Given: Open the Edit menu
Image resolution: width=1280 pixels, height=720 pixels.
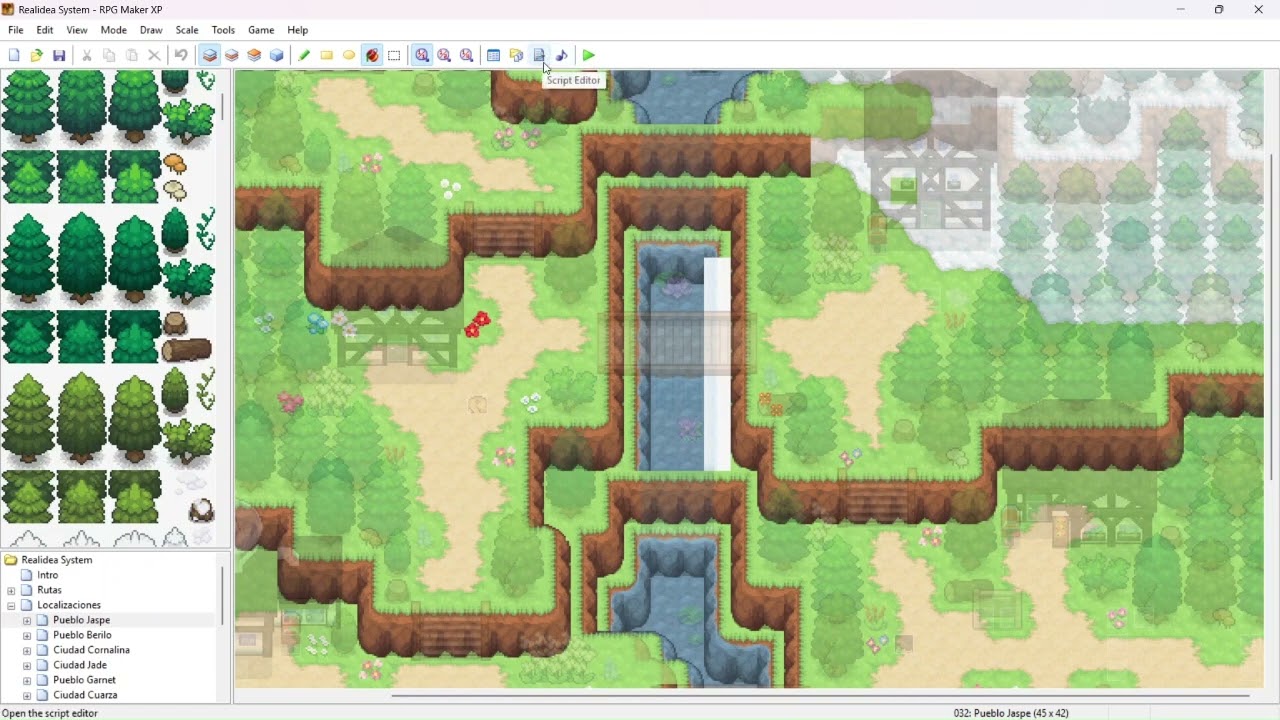Looking at the screenshot, I should tap(45, 30).
